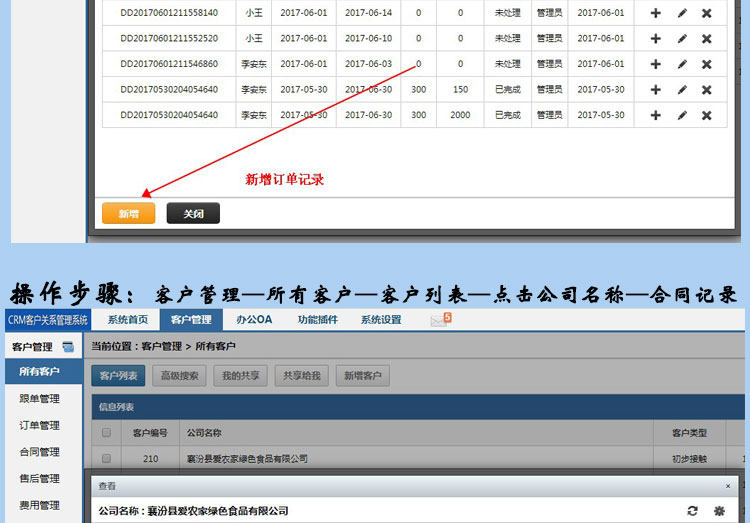Click the 客户编号 column header
750x523 pixels.
(150, 433)
